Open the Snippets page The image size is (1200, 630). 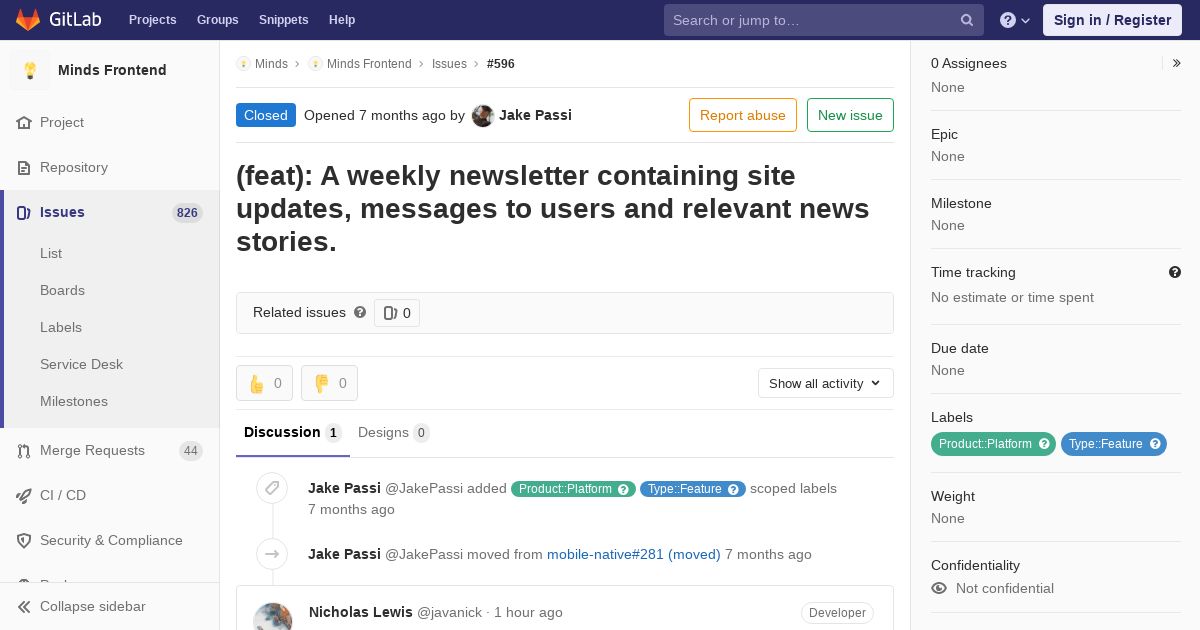pyautogui.click(x=283, y=20)
